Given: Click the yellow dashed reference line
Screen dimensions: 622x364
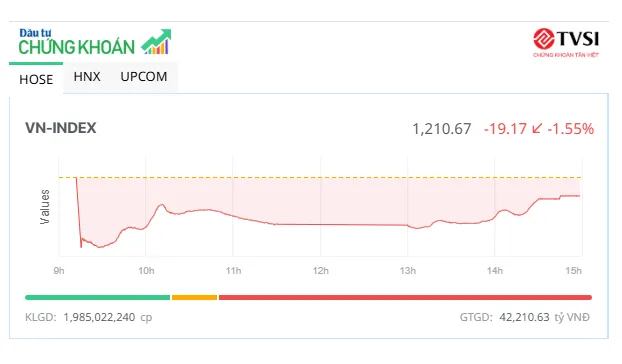Looking at the screenshot, I should 320,177.
